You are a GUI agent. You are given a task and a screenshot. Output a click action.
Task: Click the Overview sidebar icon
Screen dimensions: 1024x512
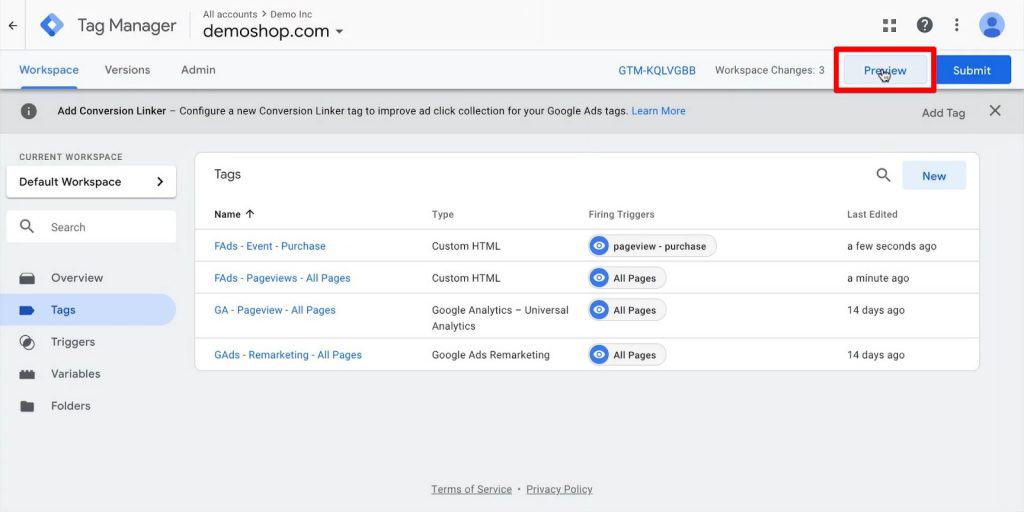tap(27, 278)
